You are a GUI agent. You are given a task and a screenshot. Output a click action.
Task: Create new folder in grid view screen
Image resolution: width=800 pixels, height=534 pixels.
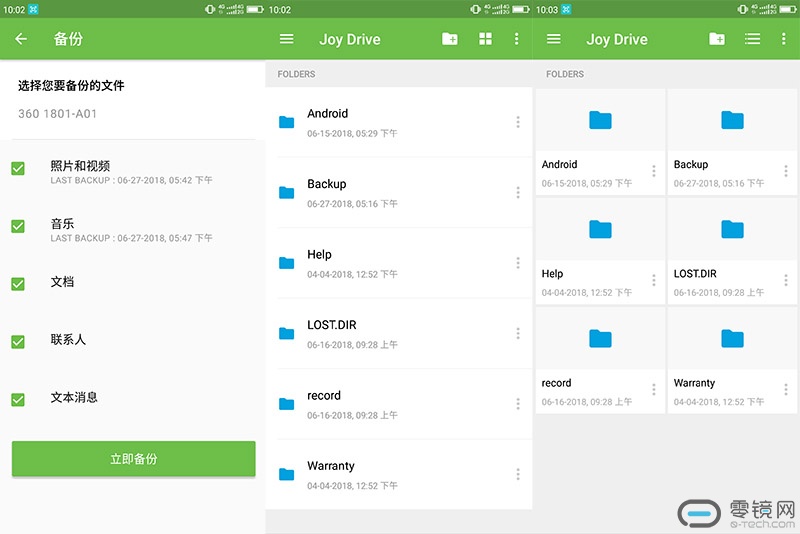(717, 39)
